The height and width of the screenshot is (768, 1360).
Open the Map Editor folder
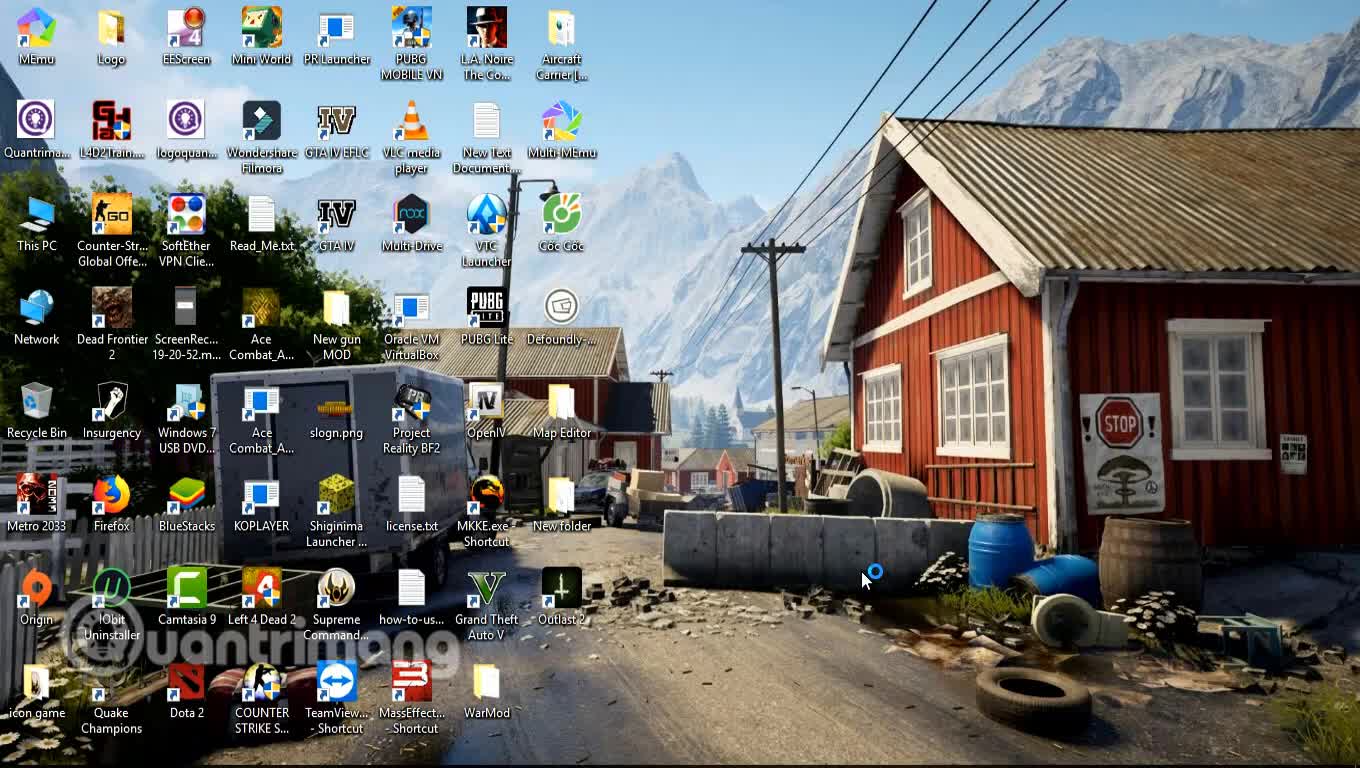coord(562,410)
